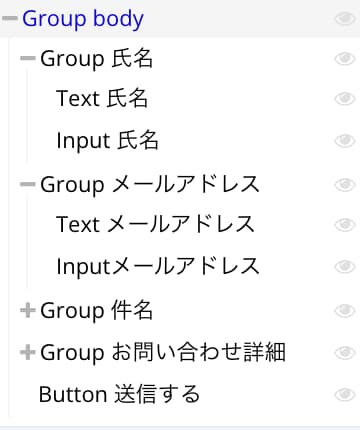The image size is (360, 430).
Task: Toggle eye icon for Group お問い合わせ詳細
Action: click(345, 352)
